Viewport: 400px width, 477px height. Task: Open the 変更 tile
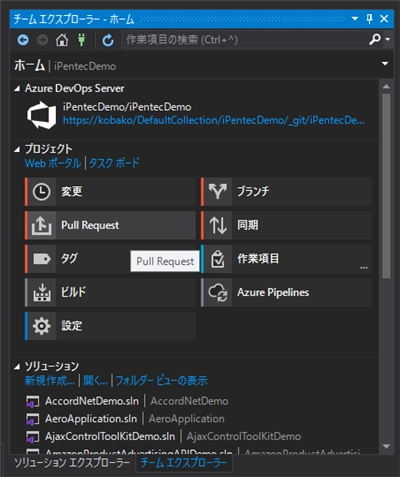[x=110, y=192]
